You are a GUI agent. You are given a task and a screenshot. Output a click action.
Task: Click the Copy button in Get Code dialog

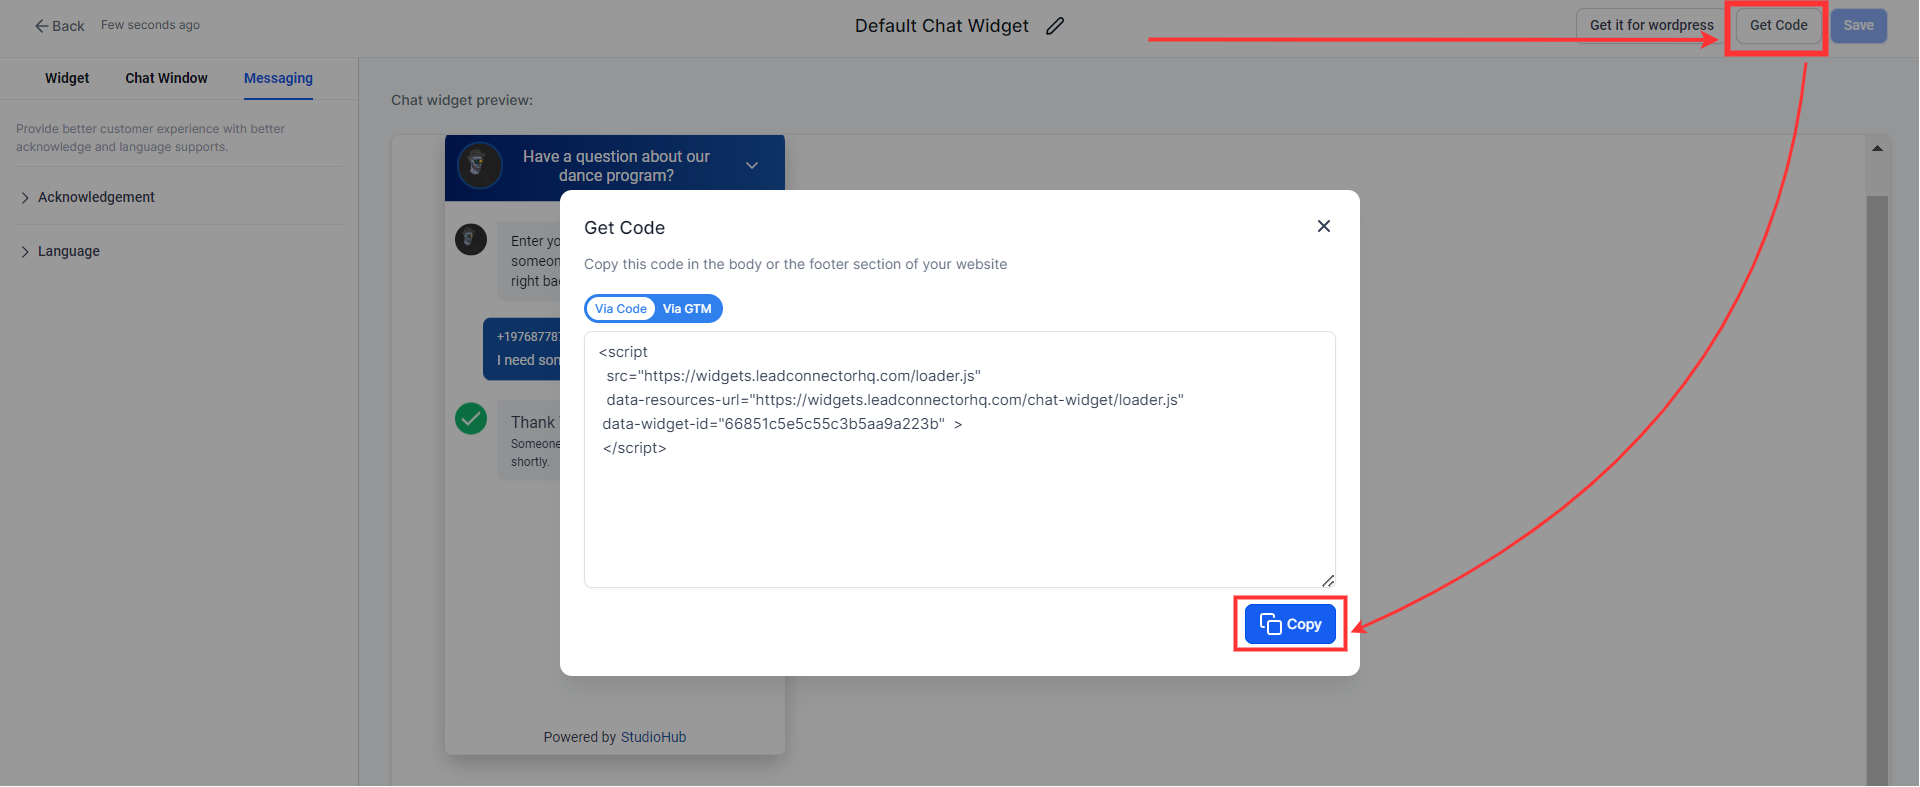click(1290, 624)
